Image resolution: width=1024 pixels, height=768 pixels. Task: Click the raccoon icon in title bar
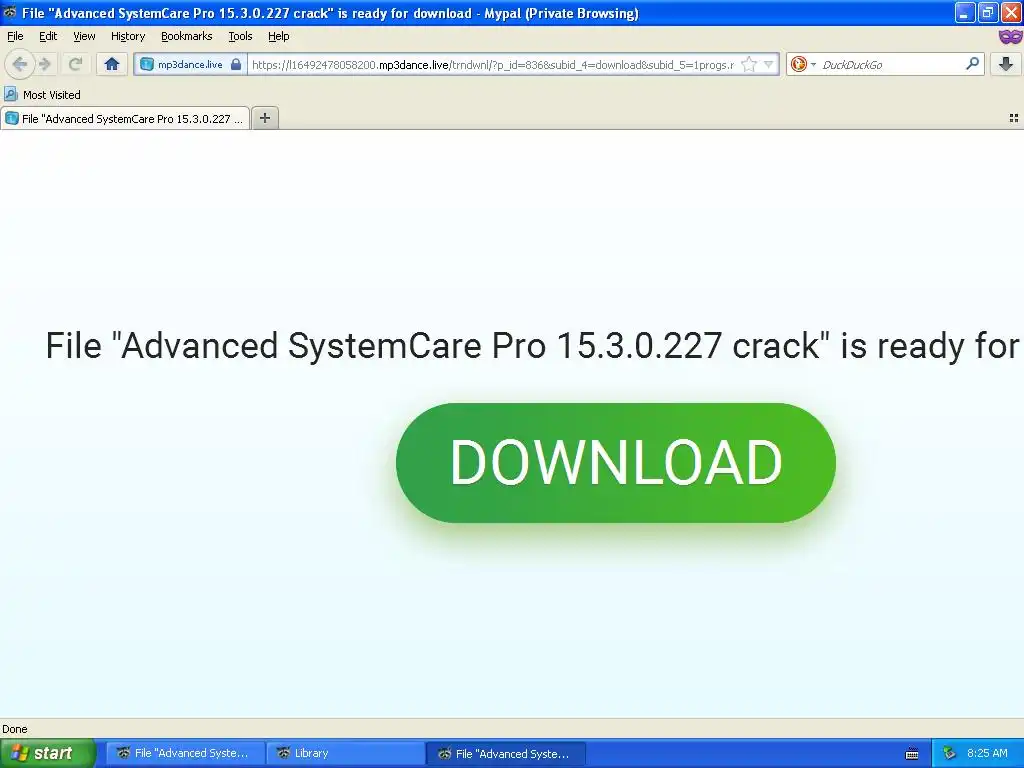10,12
